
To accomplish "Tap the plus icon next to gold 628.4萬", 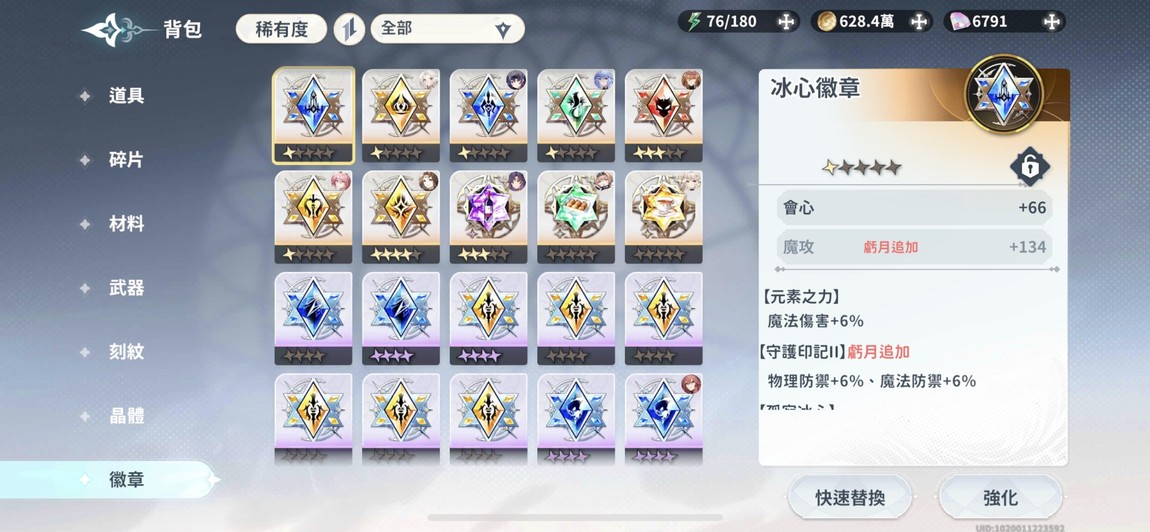I will click(919, 22).
